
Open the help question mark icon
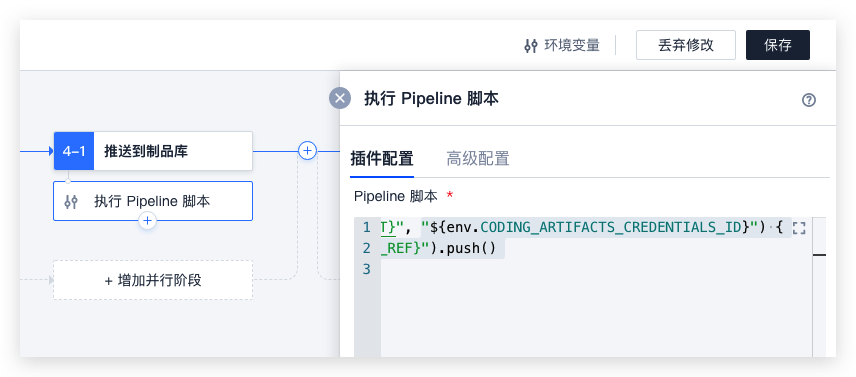coord(809,100)
